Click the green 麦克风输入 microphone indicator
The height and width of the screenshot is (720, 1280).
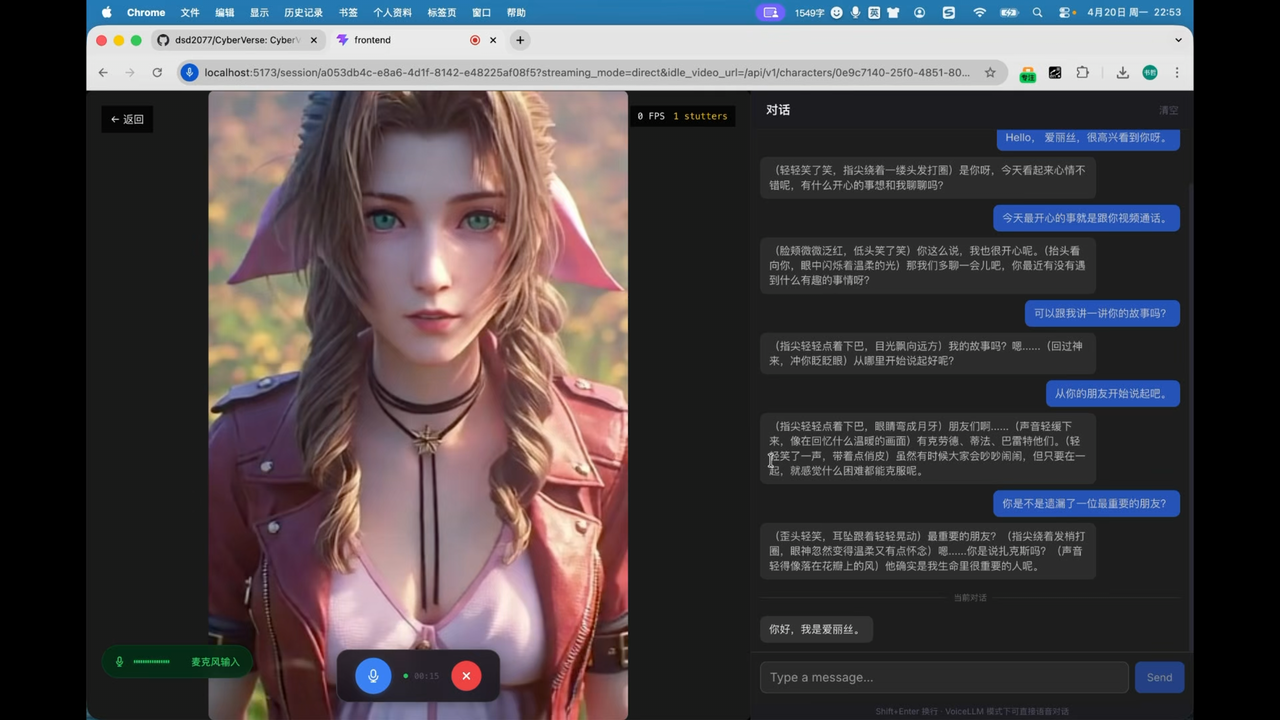(x=177, y=662)
